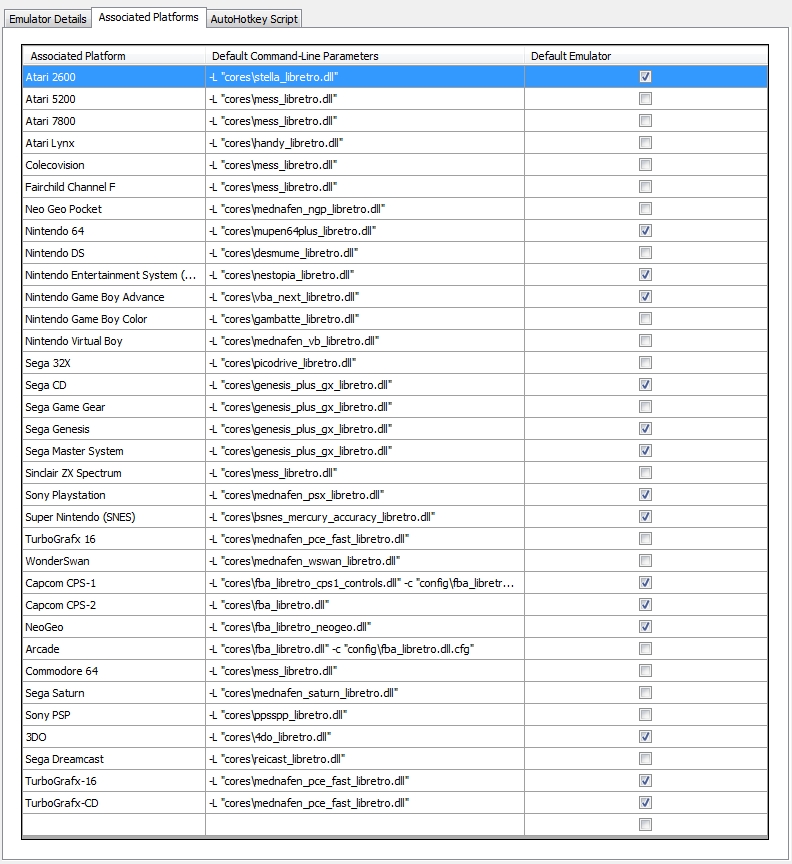Select the Commodore 64 platform cell
Screen dimensions: 792x864
tap(114, 671)
